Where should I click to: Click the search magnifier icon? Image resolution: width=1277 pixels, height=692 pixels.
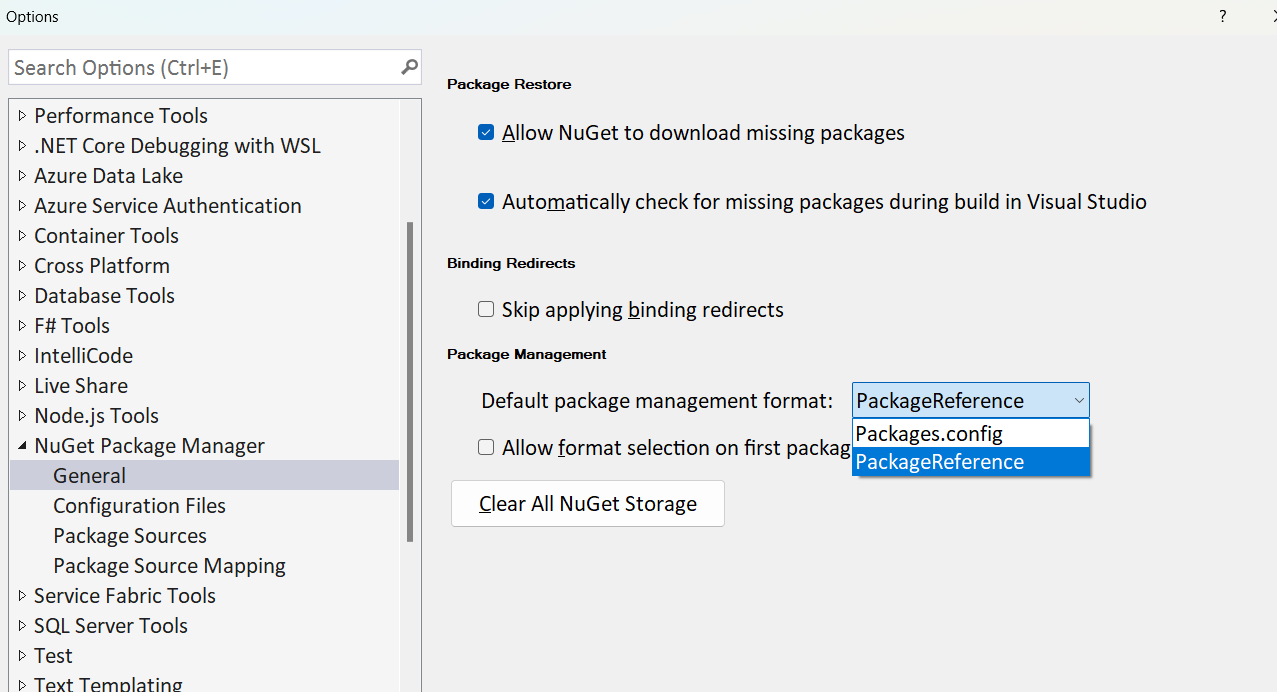(x=408, y=67)
